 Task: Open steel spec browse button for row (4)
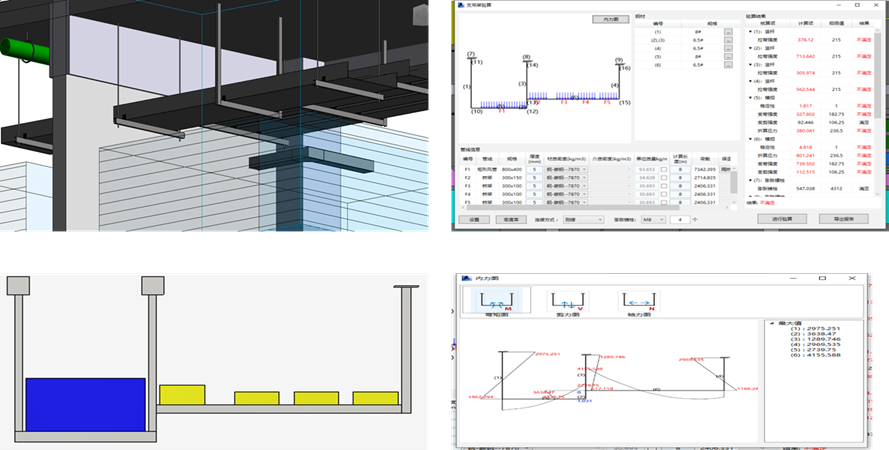(x=727, y=49)
